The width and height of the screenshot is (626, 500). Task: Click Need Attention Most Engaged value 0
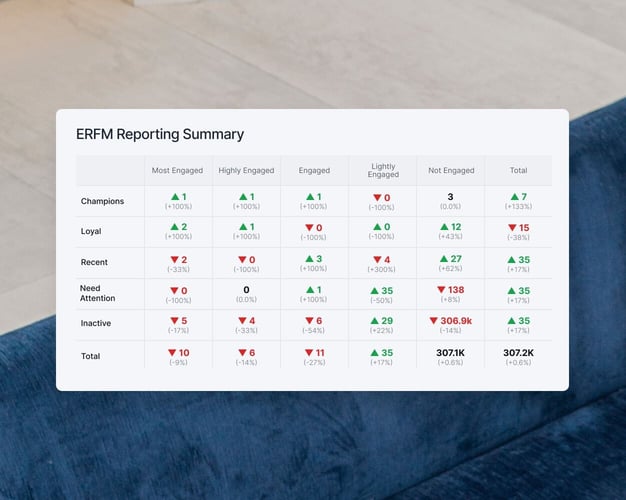[x=184, y=291]
